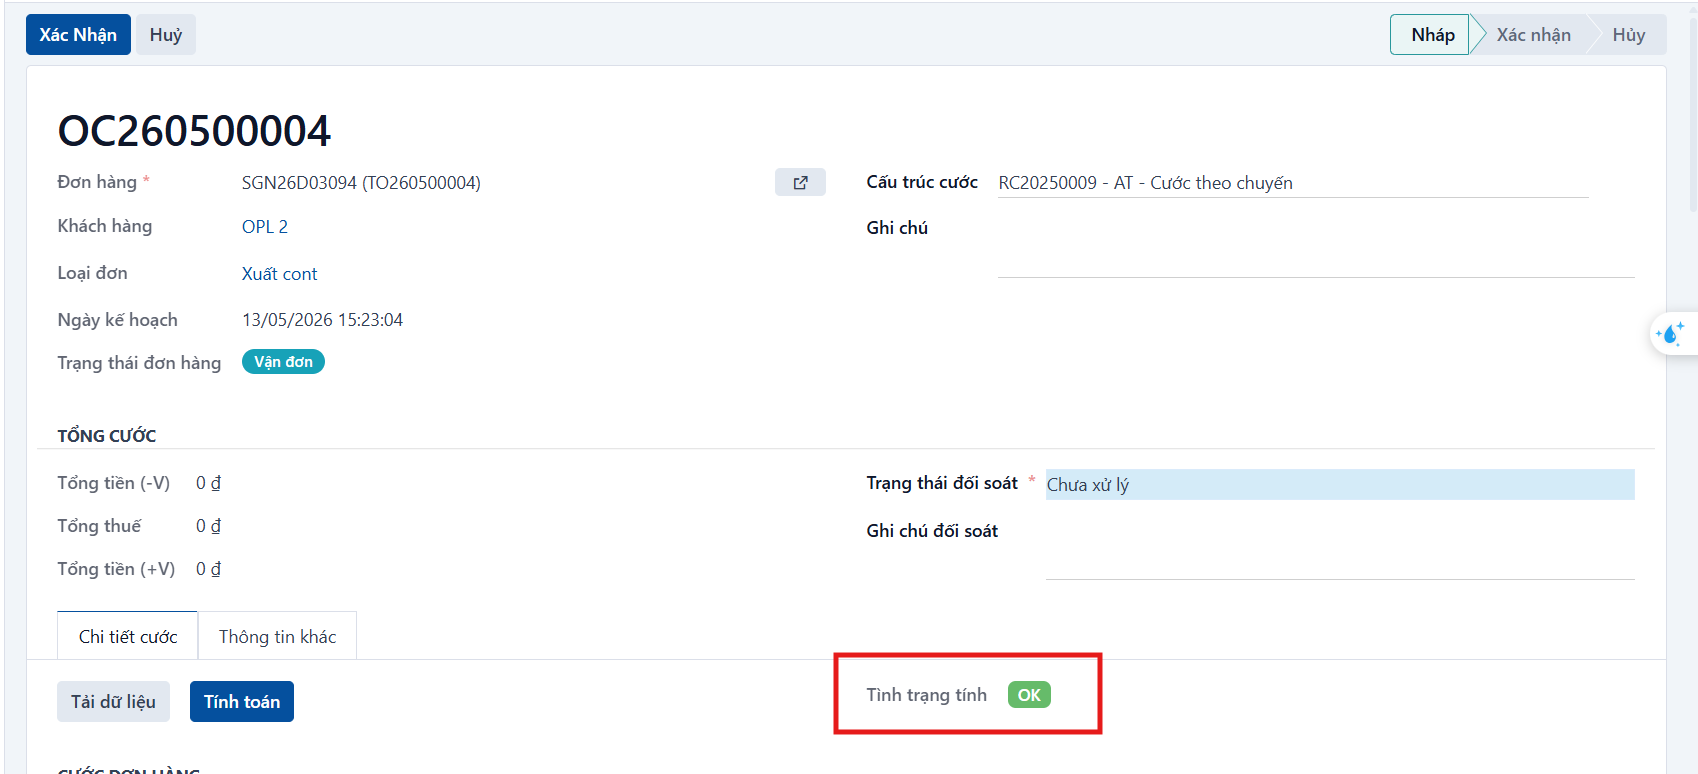Select the Hủy stage in status bar
The width and height of the screenshot is (1698, 774).
pos(1628,35)
